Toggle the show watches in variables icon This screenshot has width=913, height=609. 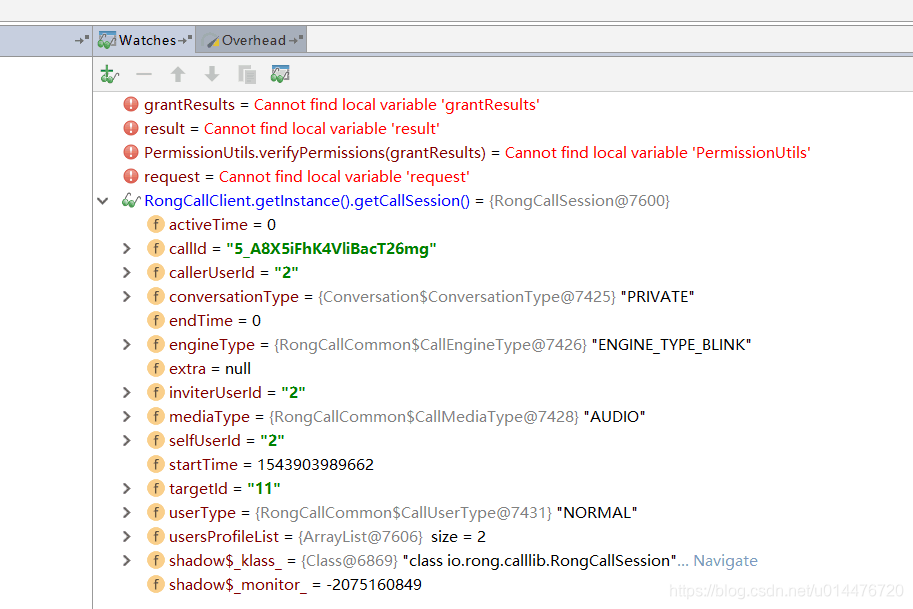point(280,75)
